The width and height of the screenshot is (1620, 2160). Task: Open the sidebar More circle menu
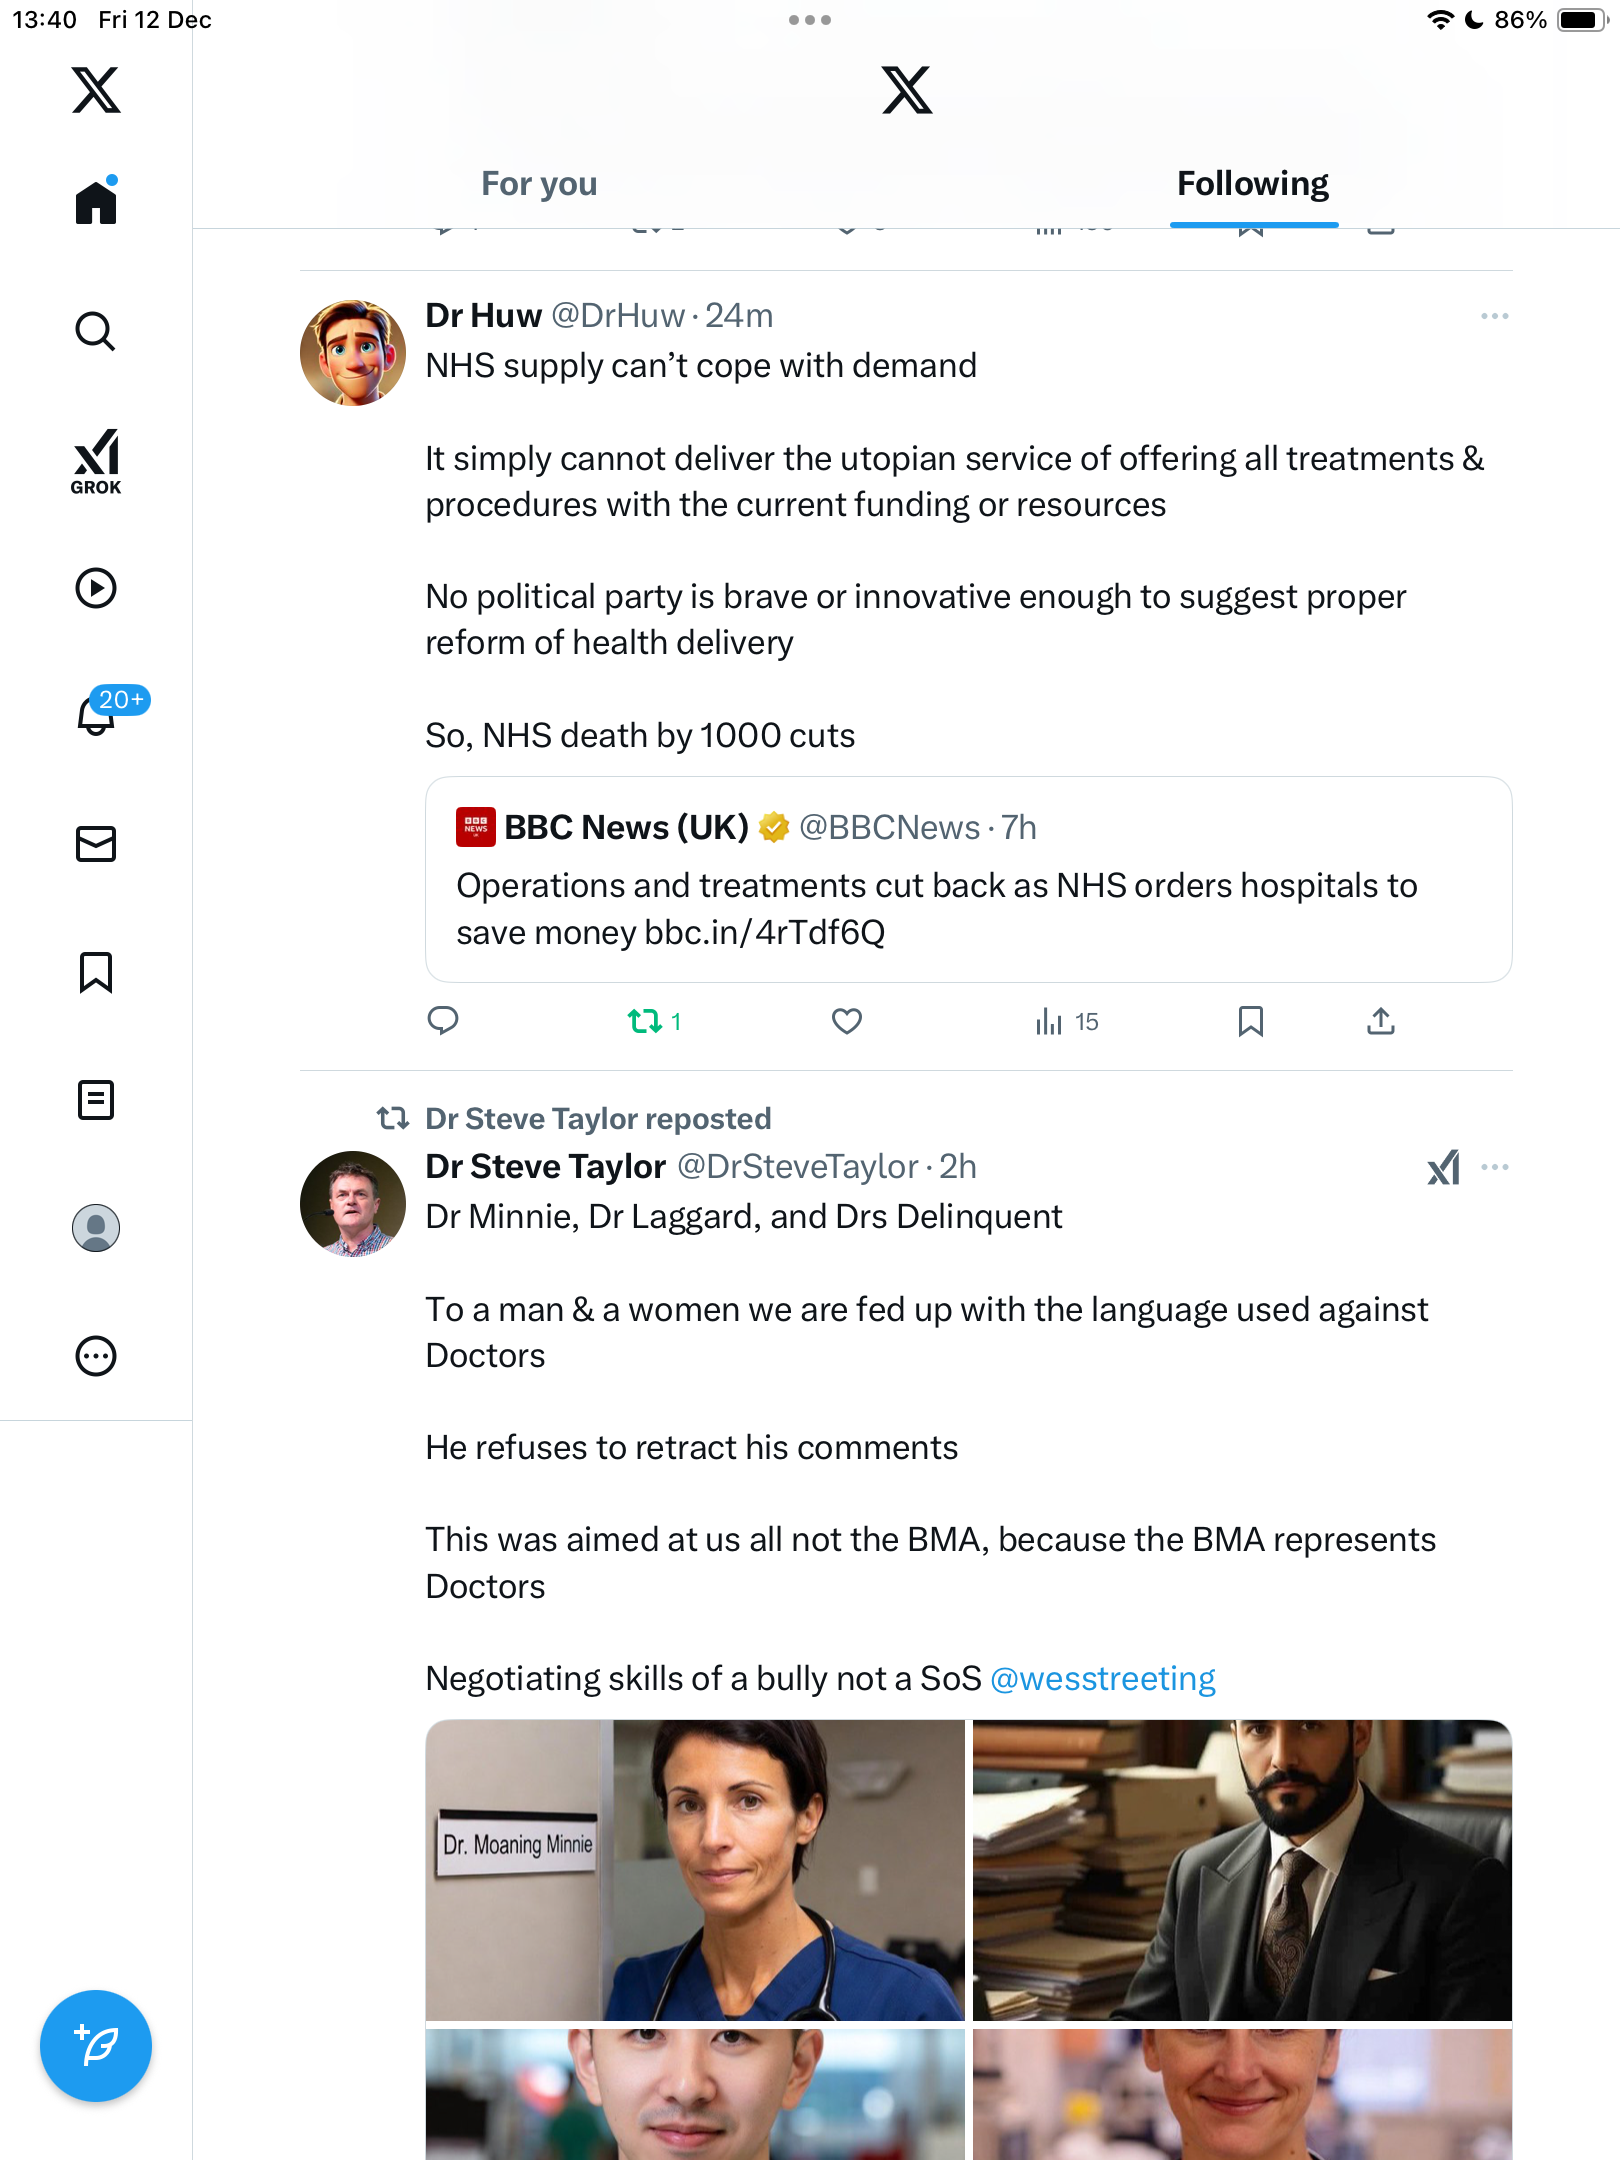tap(96, 1356)
